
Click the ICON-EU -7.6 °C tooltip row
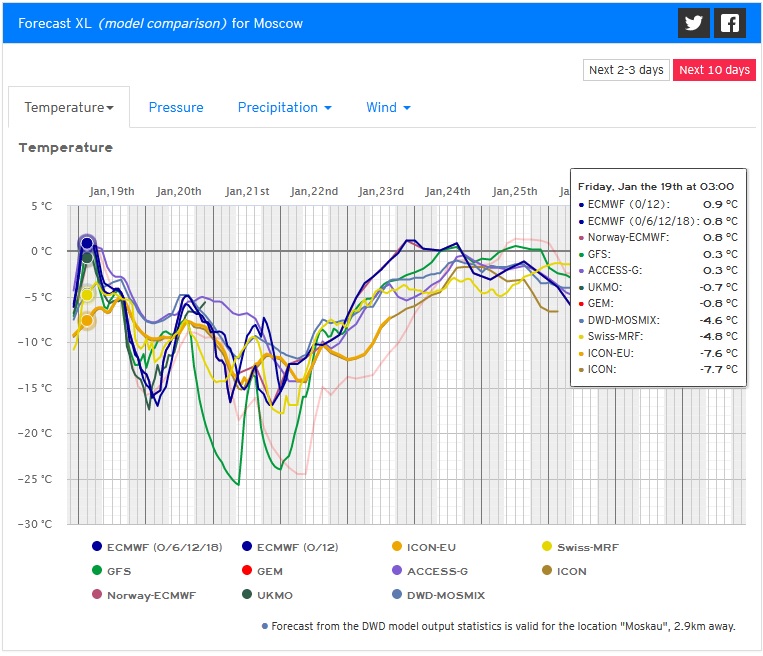tap(658, 353)
